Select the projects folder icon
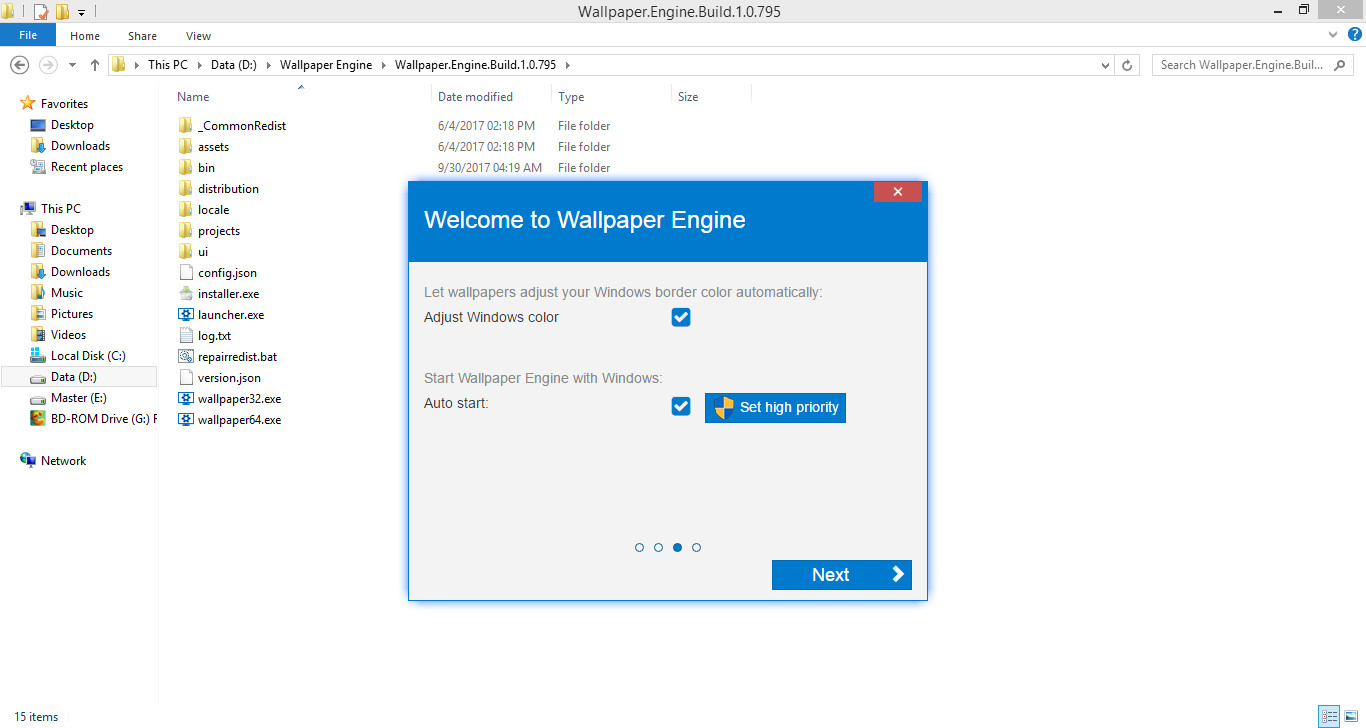This screenshot has width=1366, height=728. pos(185,231)
